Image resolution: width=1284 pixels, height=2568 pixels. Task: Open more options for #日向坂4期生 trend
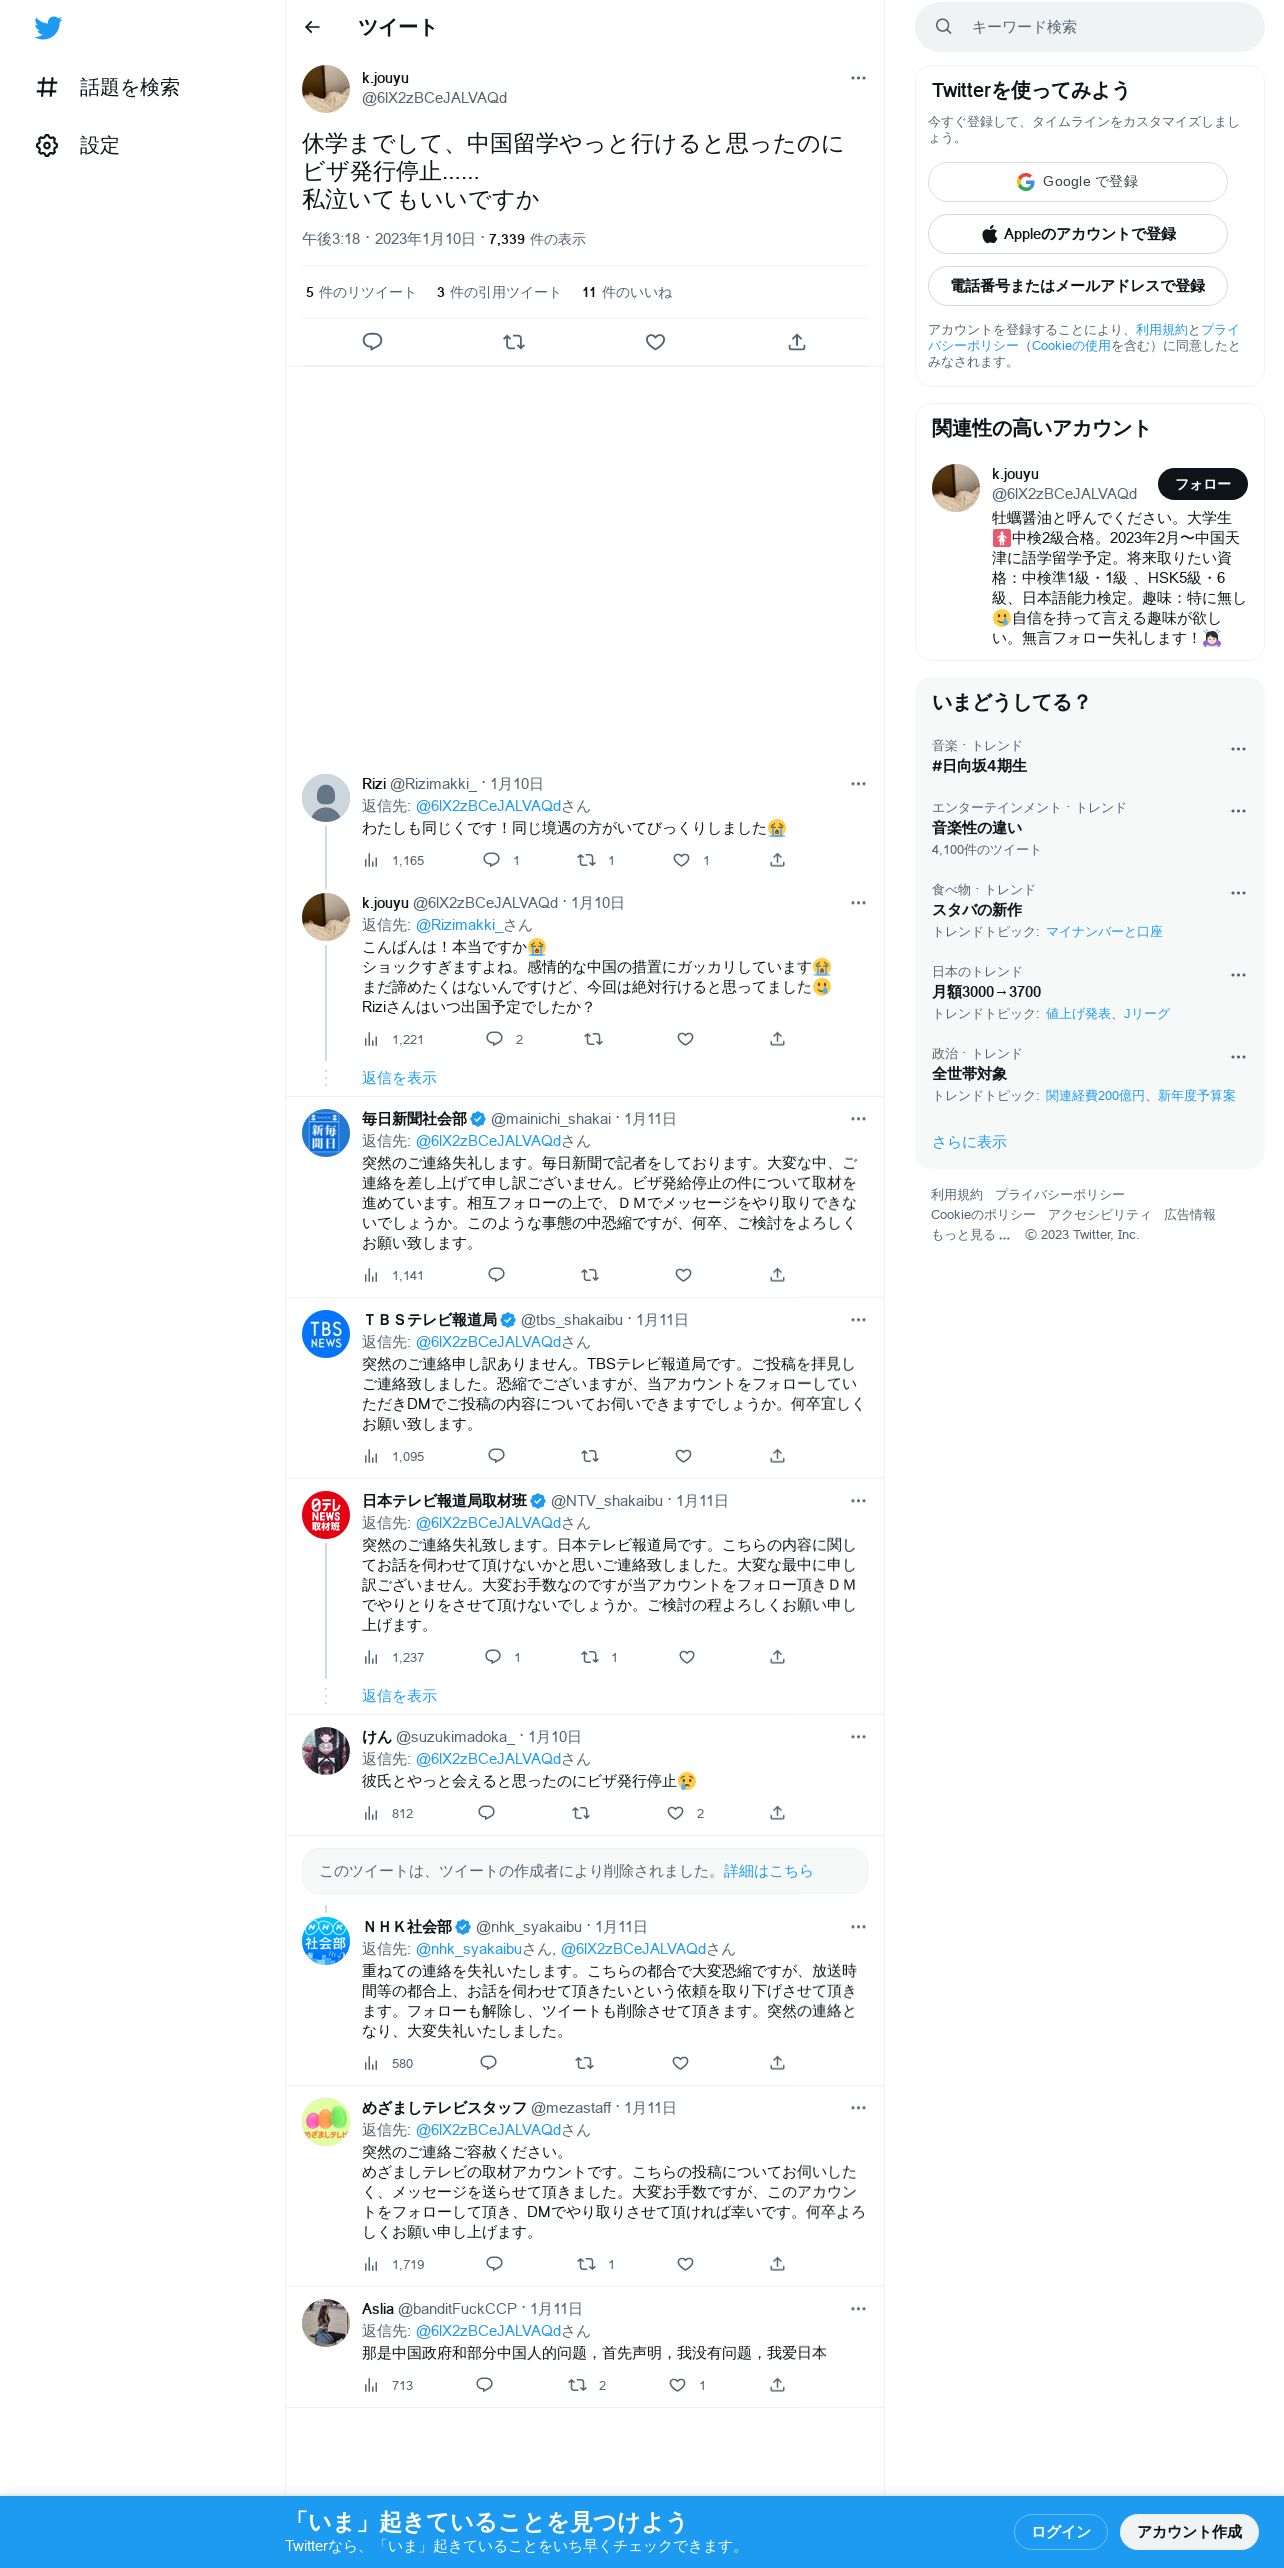point(1238,749)
